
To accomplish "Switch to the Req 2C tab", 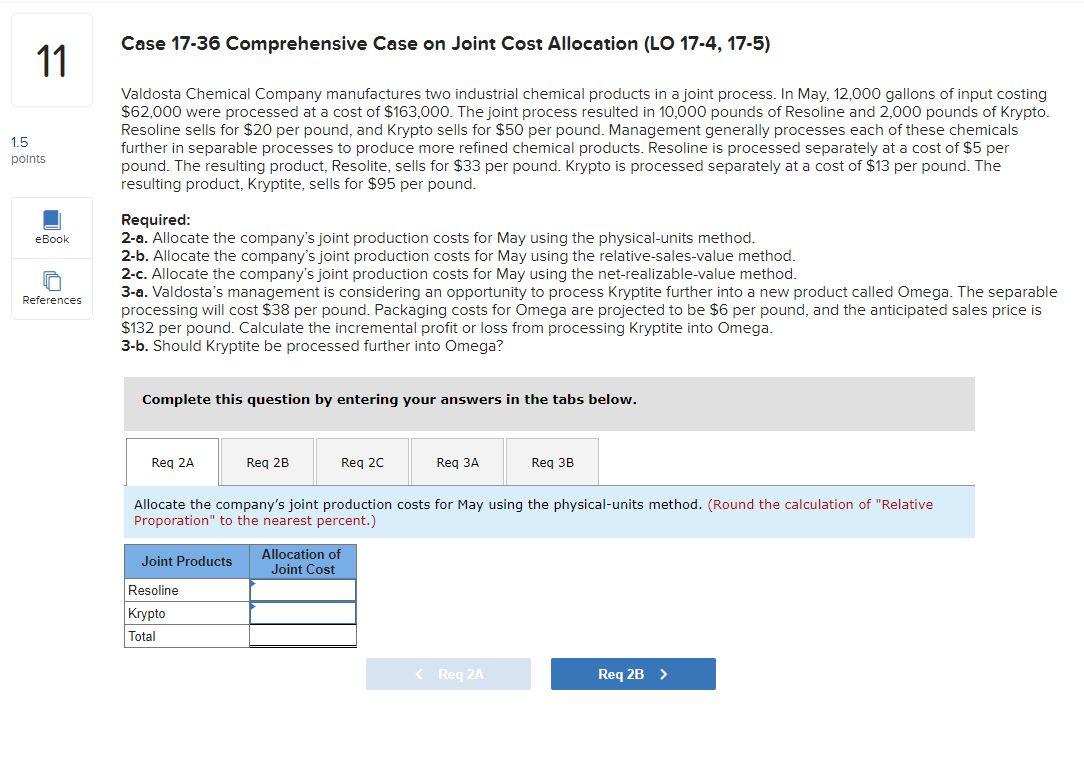I will 361,462.
